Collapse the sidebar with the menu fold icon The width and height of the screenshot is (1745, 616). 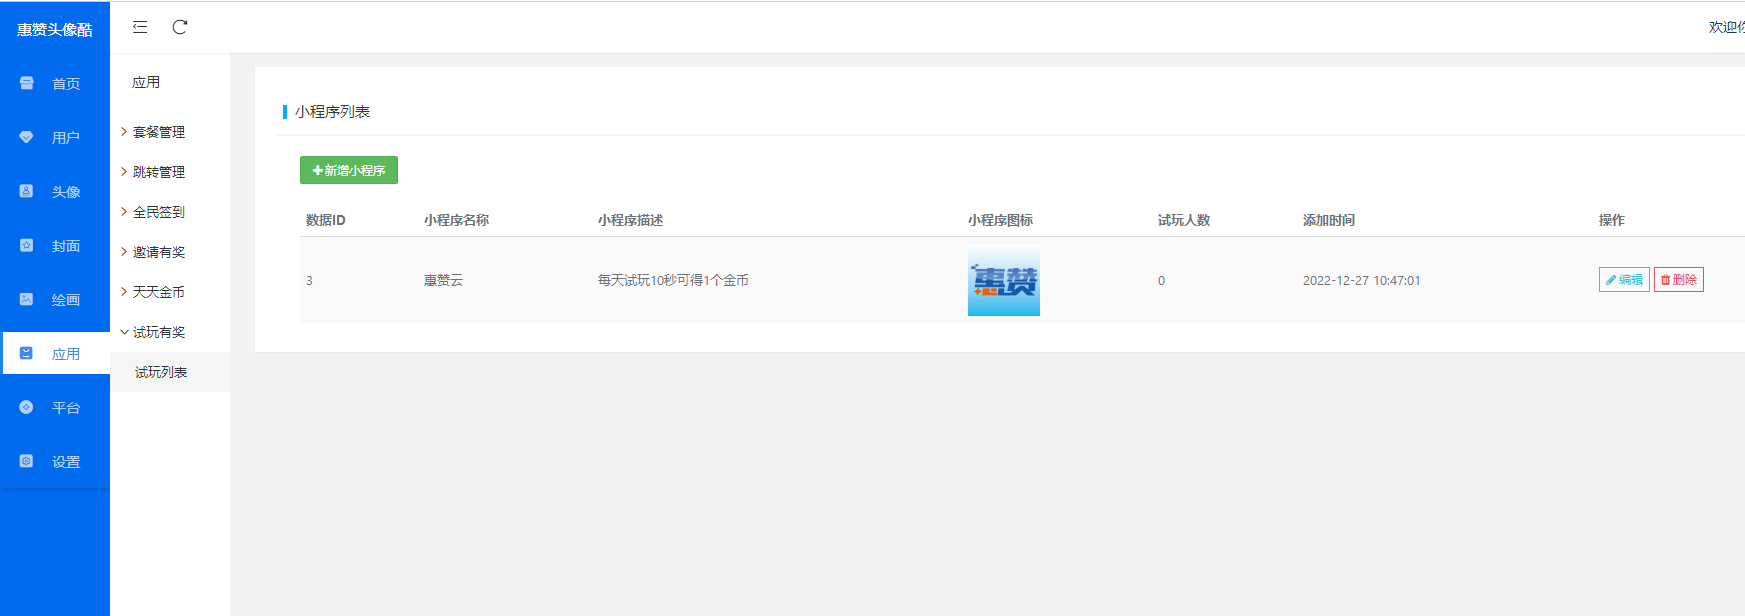click(140, 27)
